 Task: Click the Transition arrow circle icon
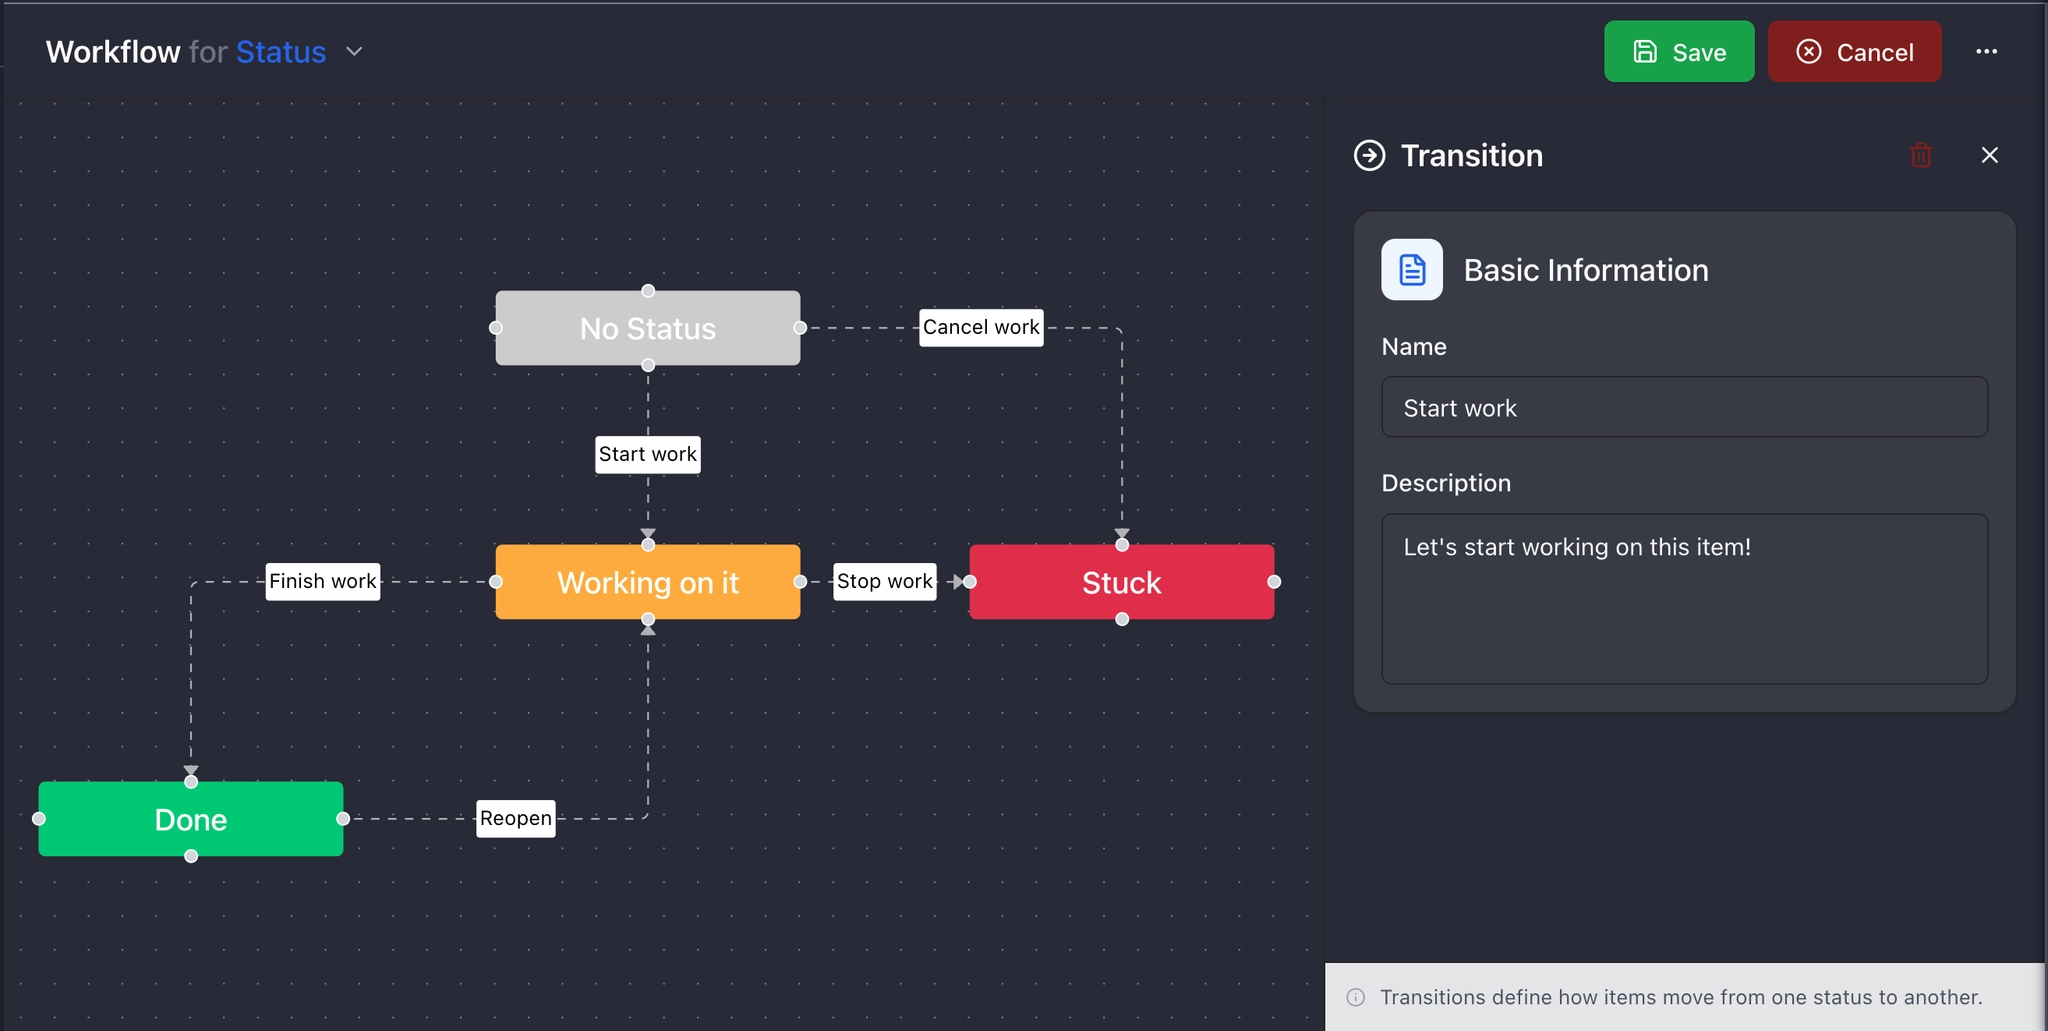click(x=1369, y=156)
